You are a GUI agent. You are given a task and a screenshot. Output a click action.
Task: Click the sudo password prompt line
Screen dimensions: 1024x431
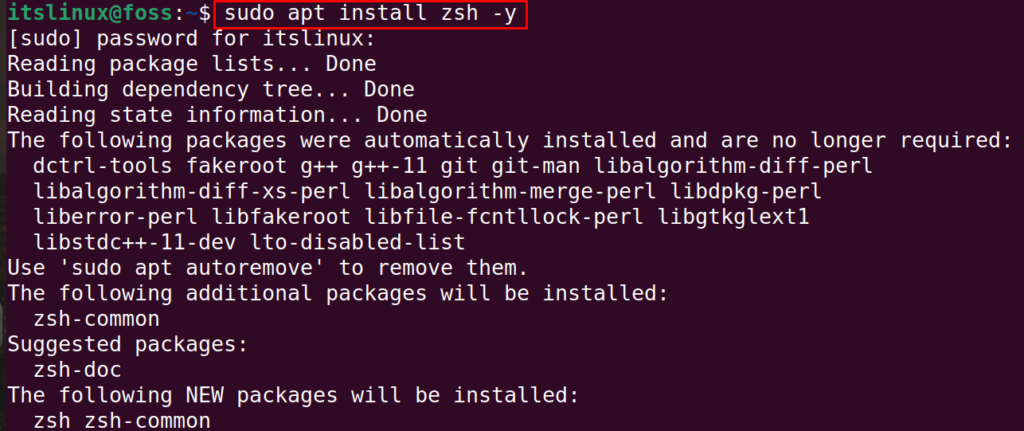[x=191, y=39]
